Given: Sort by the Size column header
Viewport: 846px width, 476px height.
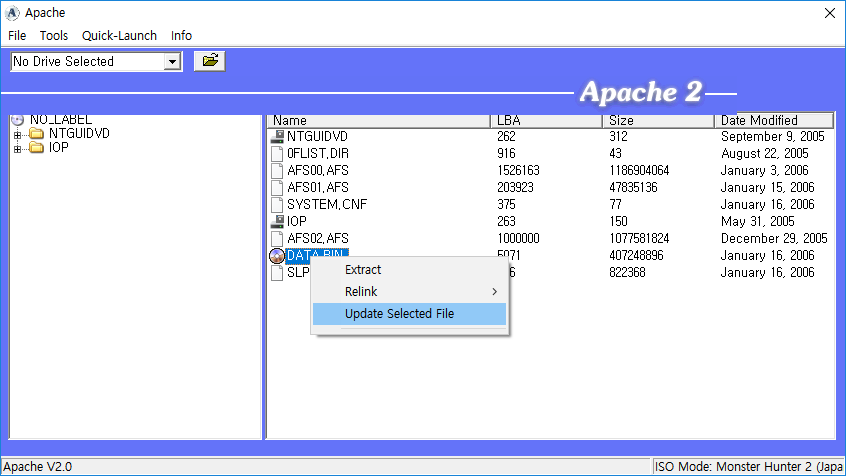Looking at the screenshot, I should tap(658, 120).
